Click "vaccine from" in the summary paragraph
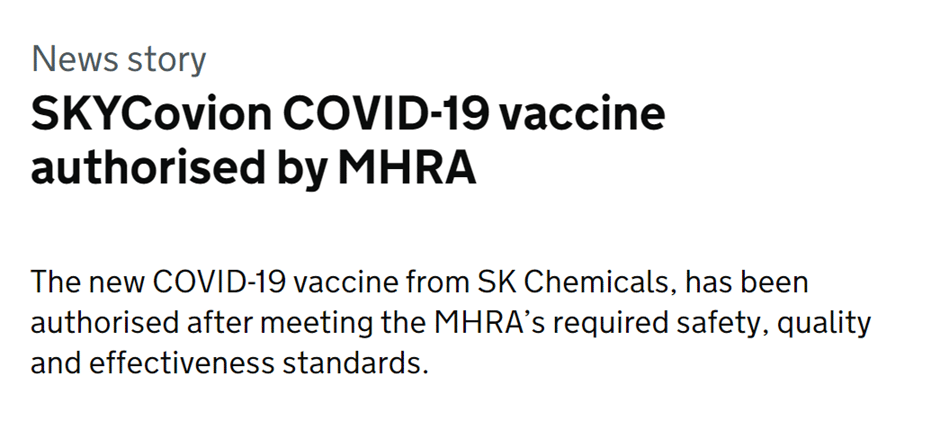 click(x=381, y=282)
